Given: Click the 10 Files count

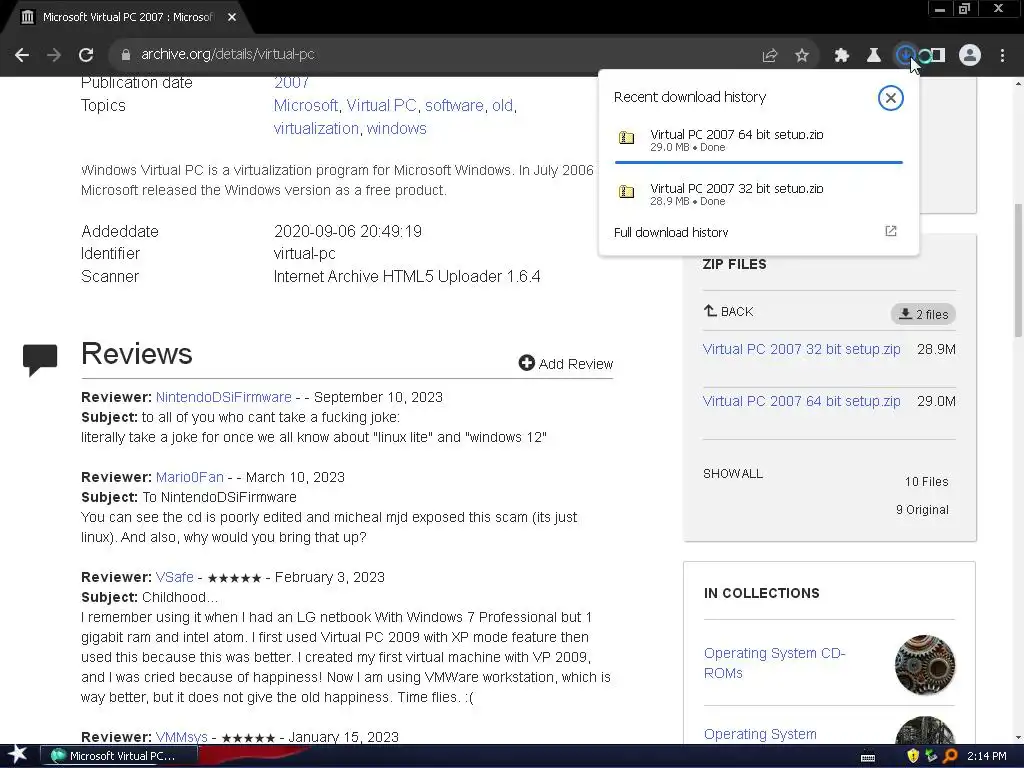Looking at the screenshot, I should tap(926, 482).
